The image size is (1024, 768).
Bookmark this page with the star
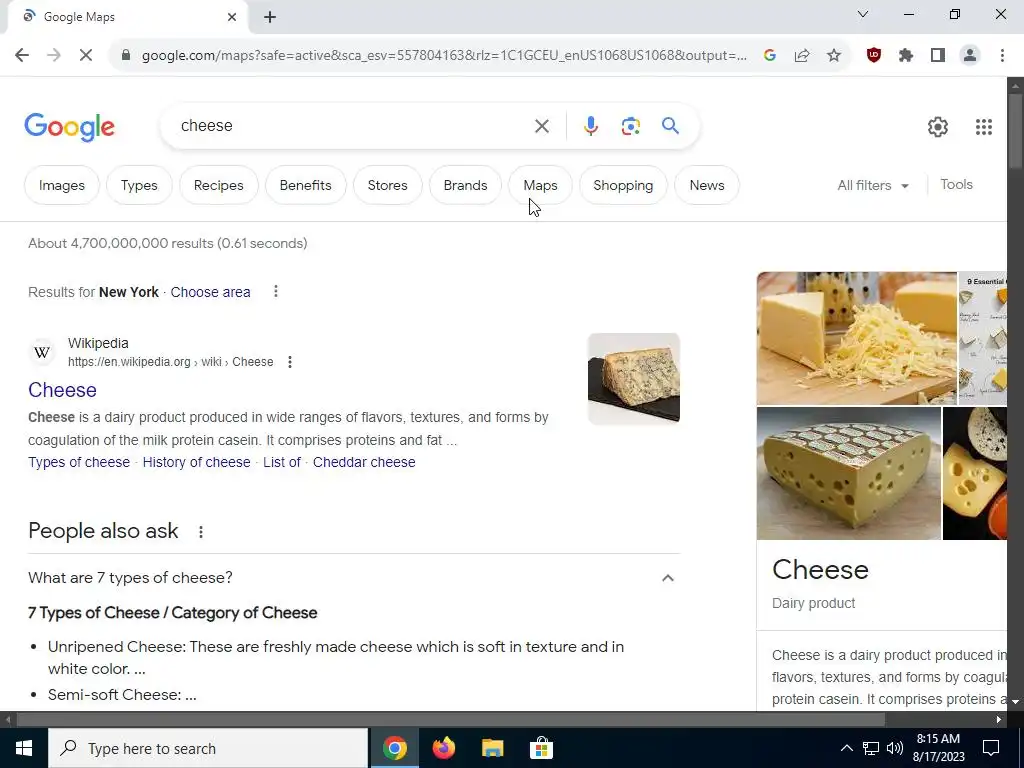pyautogui.click(x=834, y=56)
